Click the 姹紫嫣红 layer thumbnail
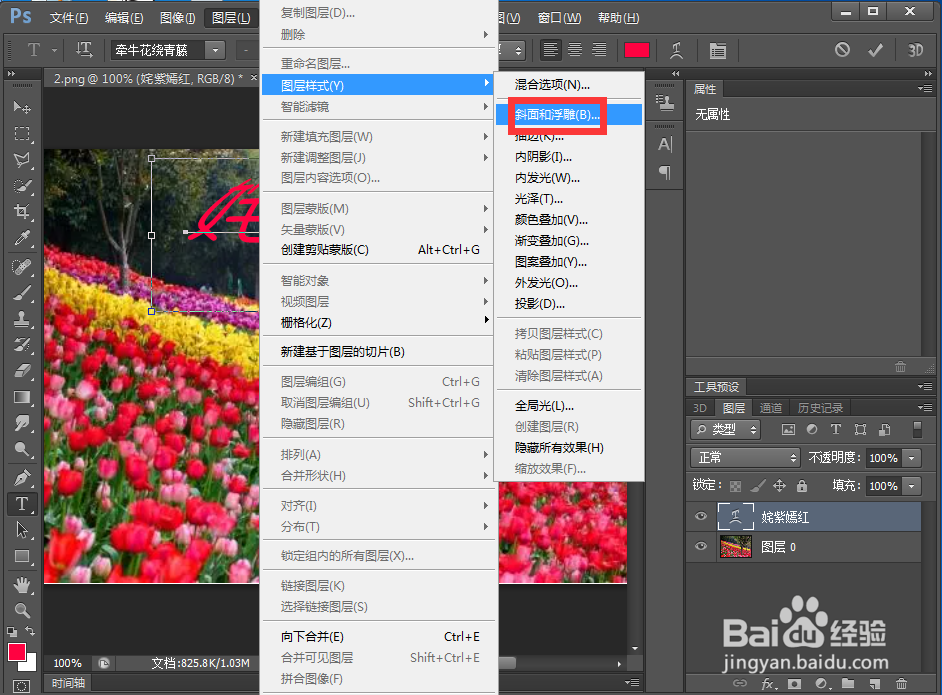The image size is (942, 695). coord(735,517)
